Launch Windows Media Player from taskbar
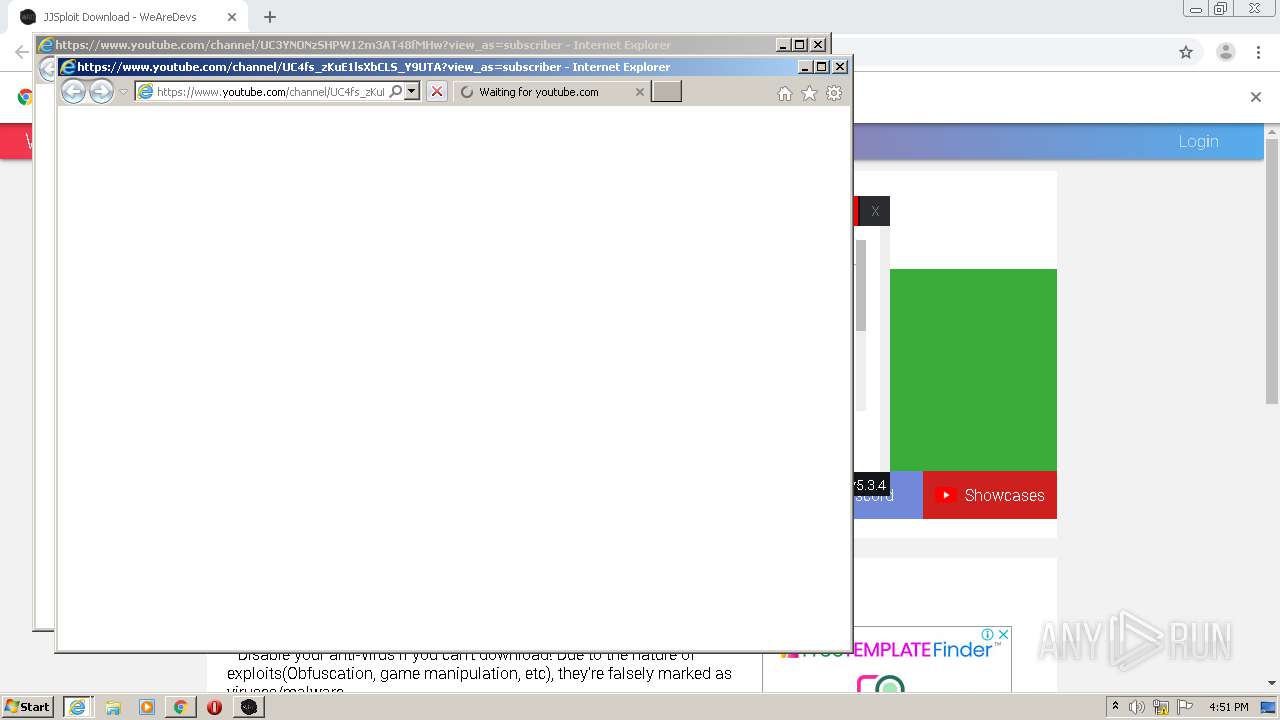The image size is (1280, 720). [146, 707]
